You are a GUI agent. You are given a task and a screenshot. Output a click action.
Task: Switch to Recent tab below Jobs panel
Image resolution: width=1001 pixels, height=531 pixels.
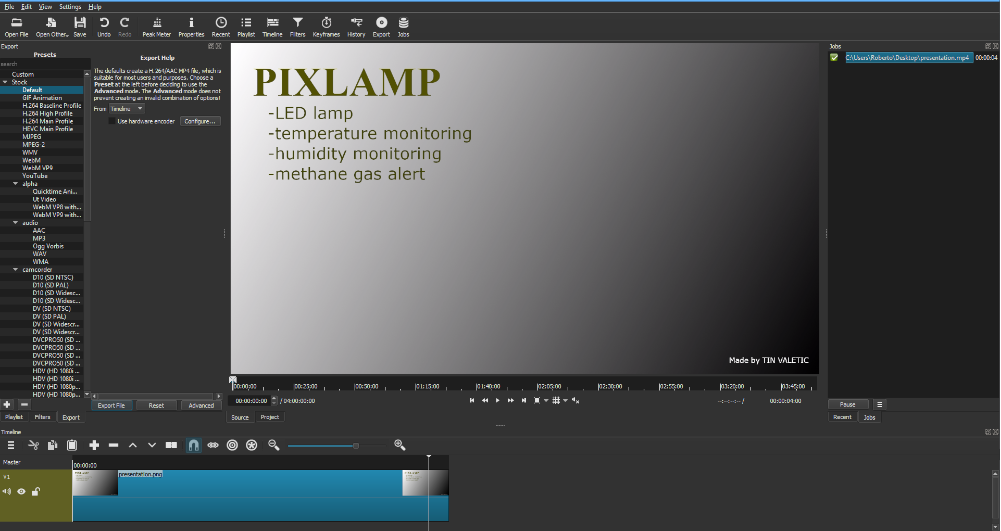842,417
